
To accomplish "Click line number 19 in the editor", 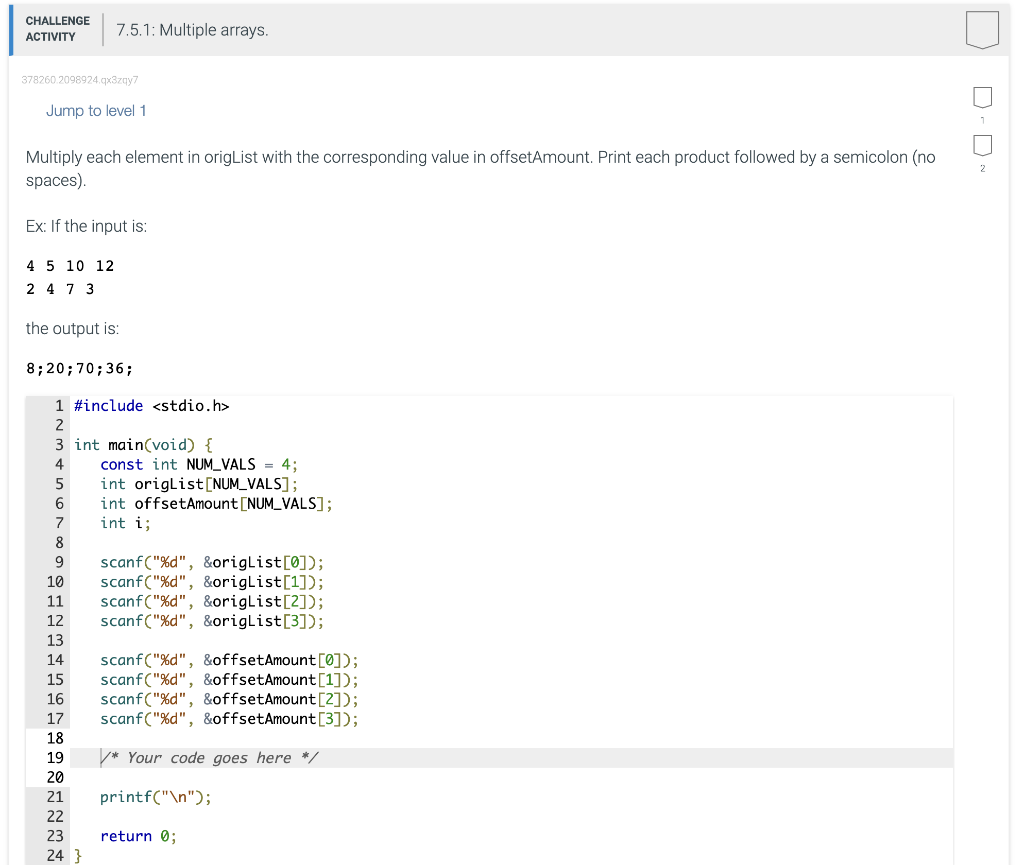I will coord(55,757).
